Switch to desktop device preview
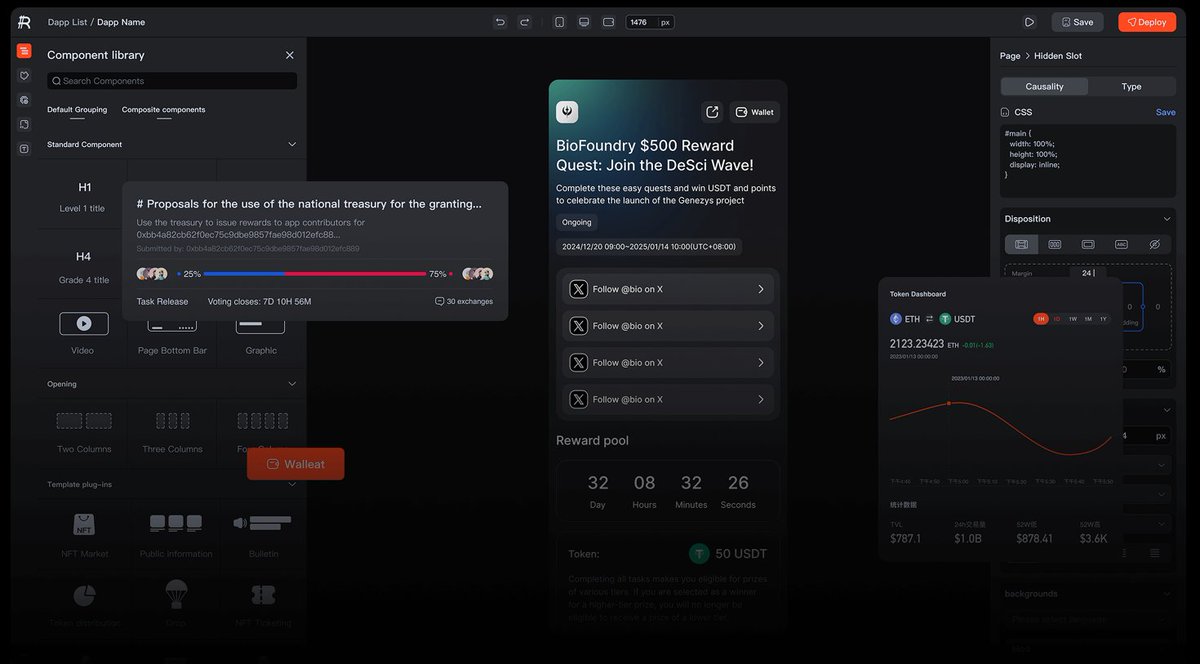This screenshot has height=664, width=1200. pyautogui.click(x=584, y=22)
